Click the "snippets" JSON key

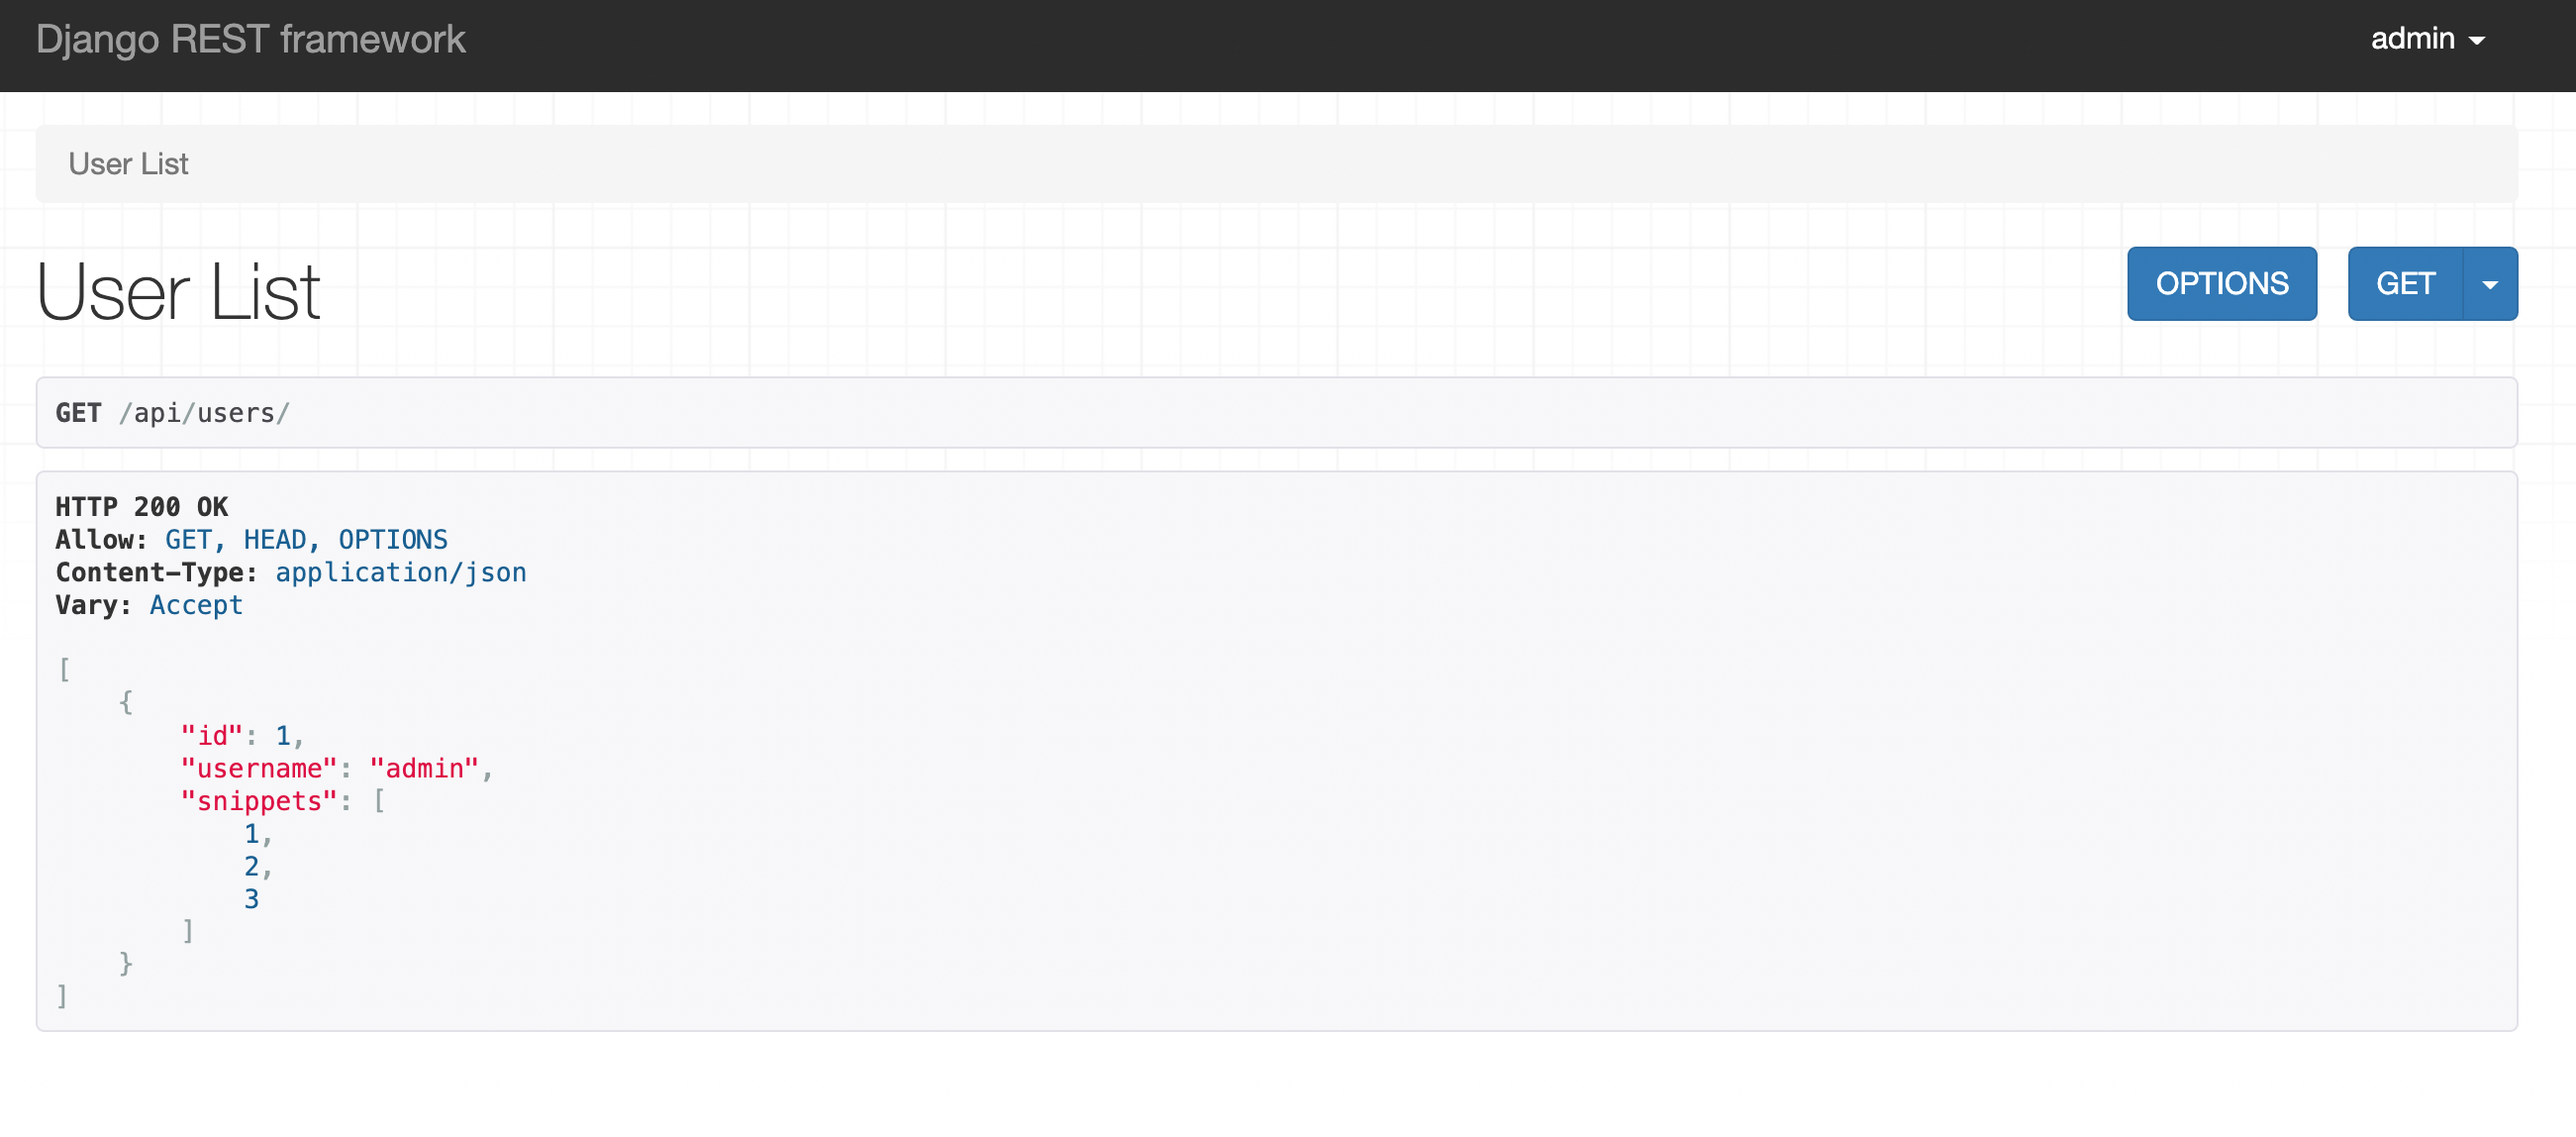pos(259,801)
